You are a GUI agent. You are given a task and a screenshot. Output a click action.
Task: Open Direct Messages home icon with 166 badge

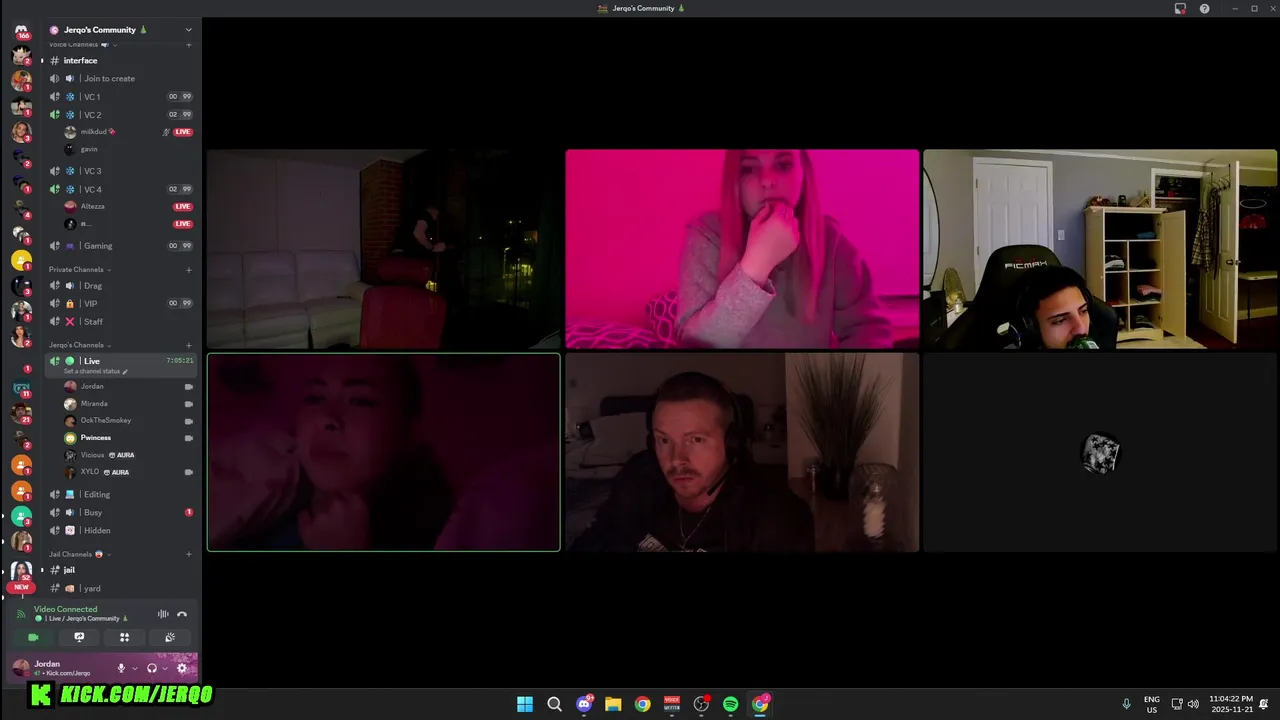point(21,32)
